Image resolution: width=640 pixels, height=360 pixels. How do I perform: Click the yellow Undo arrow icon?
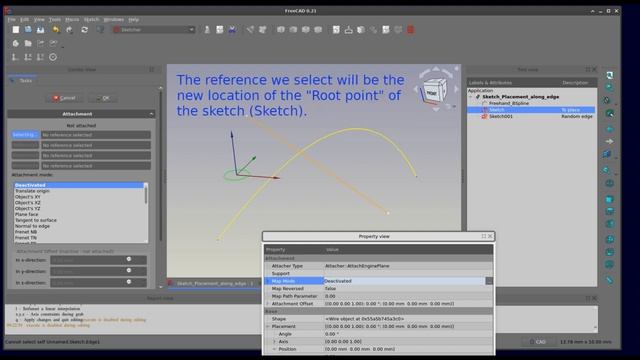tap(56, 29)
